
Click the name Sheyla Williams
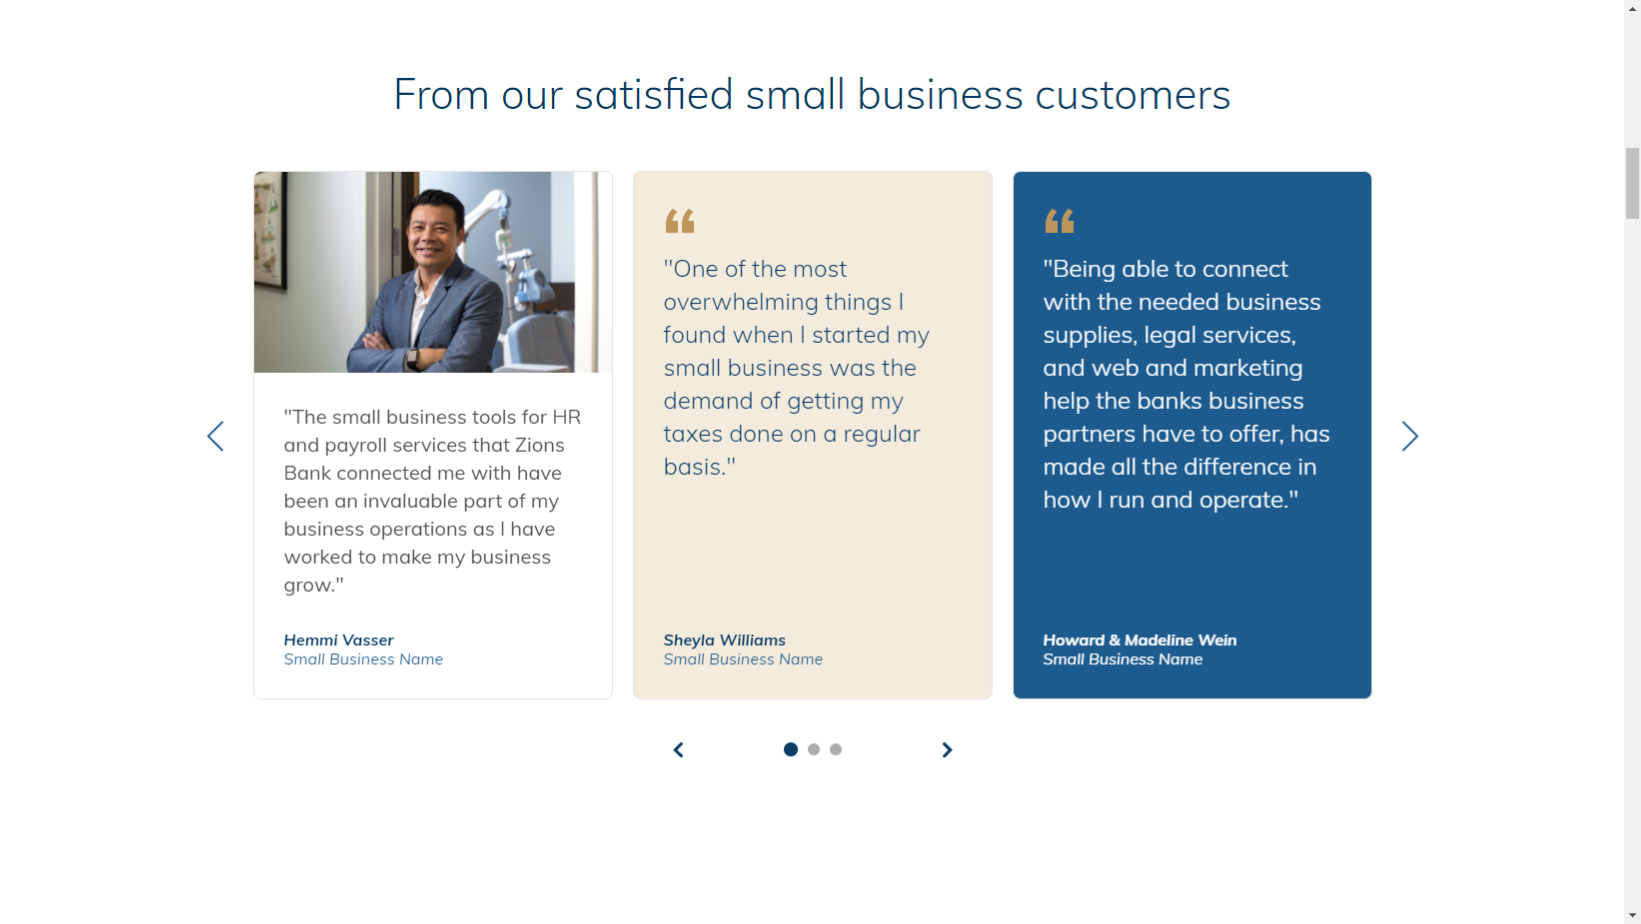point(724,640)
